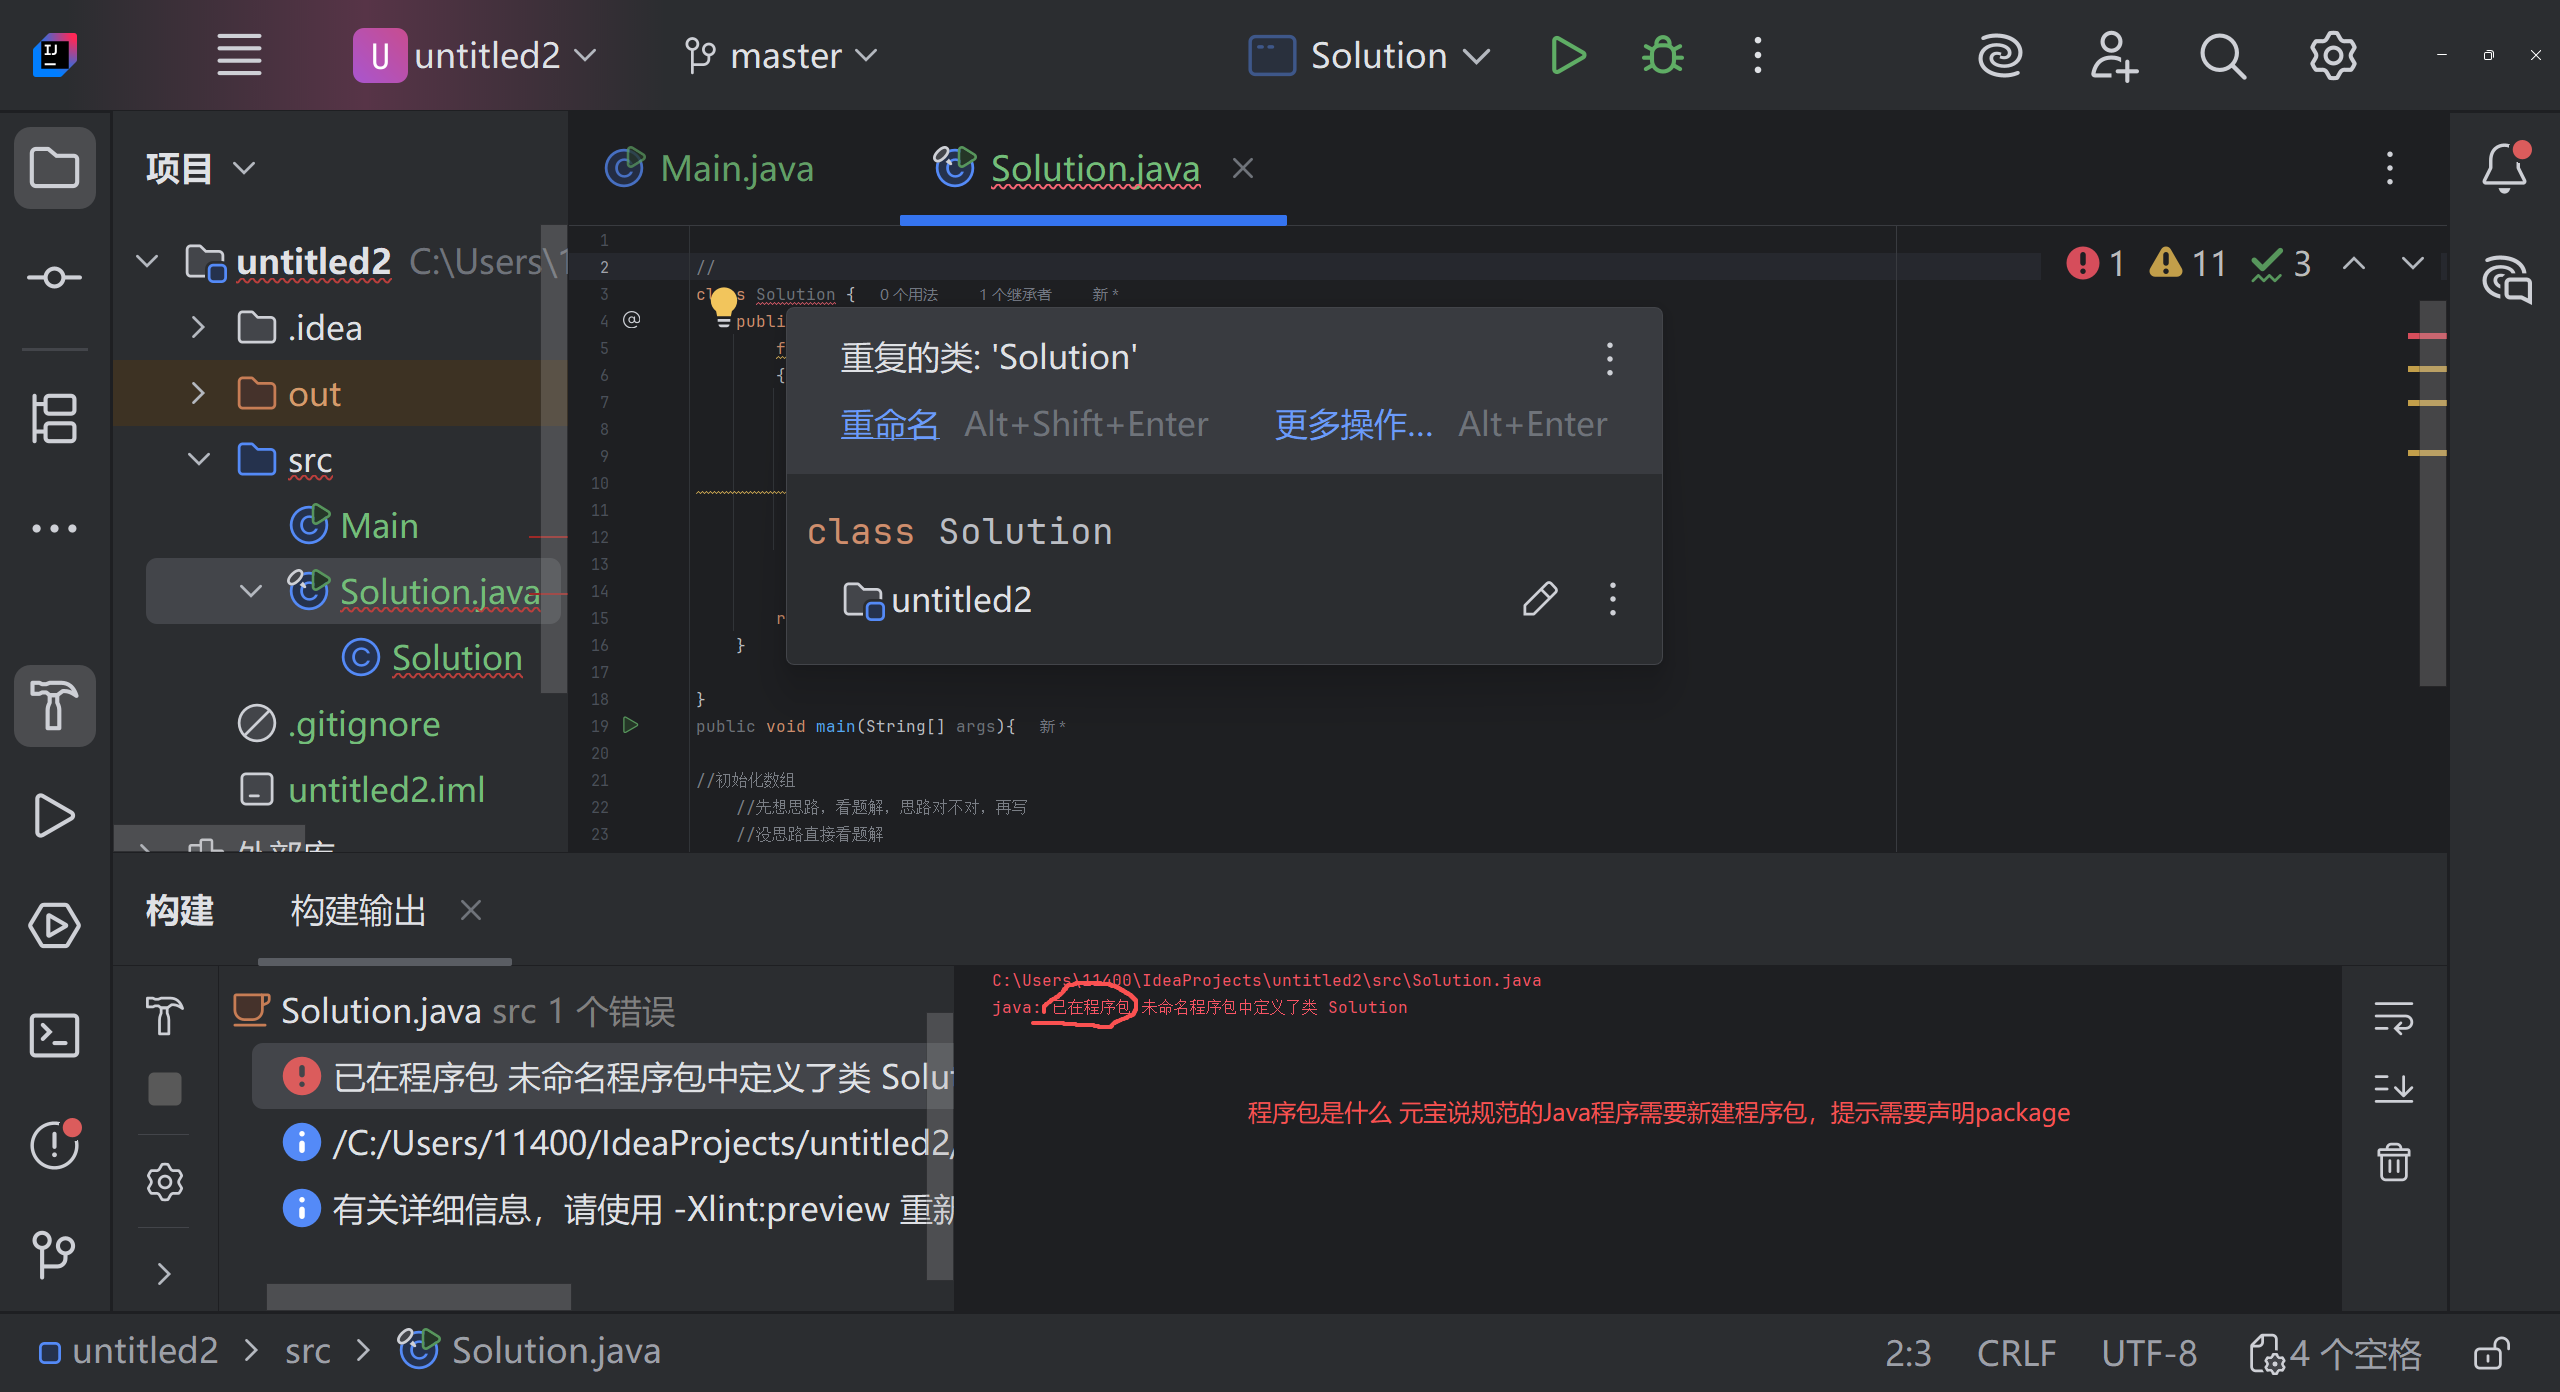Toggle scroll to end of output

[2393, 1088]
